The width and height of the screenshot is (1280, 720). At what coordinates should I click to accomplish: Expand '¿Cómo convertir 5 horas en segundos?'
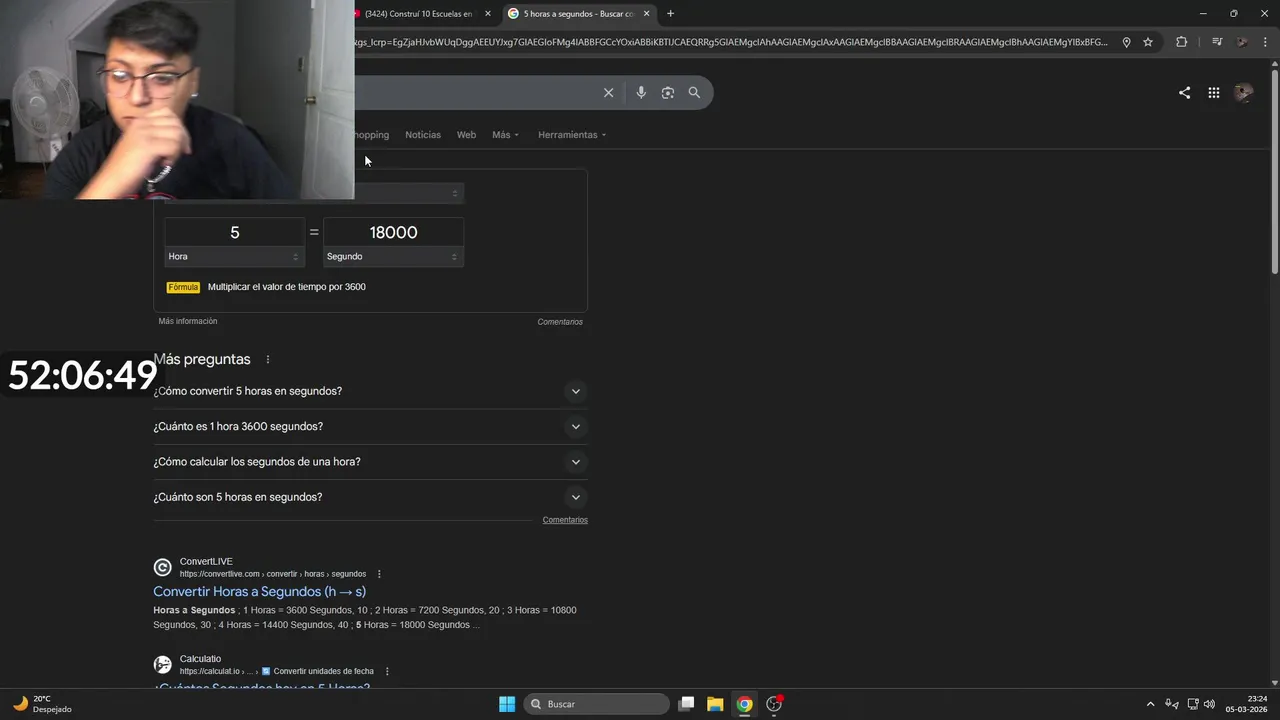pos(368,391)
